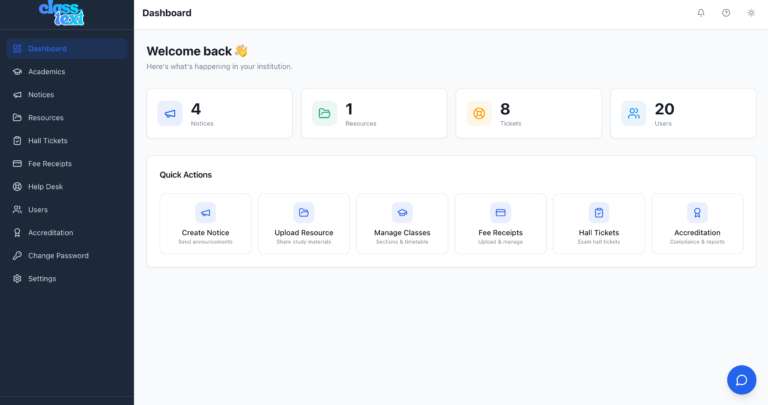Toggle light/dark theme sun icon
Image resolution: width=768 pixels, height=405 pixels.
point(751,13)
